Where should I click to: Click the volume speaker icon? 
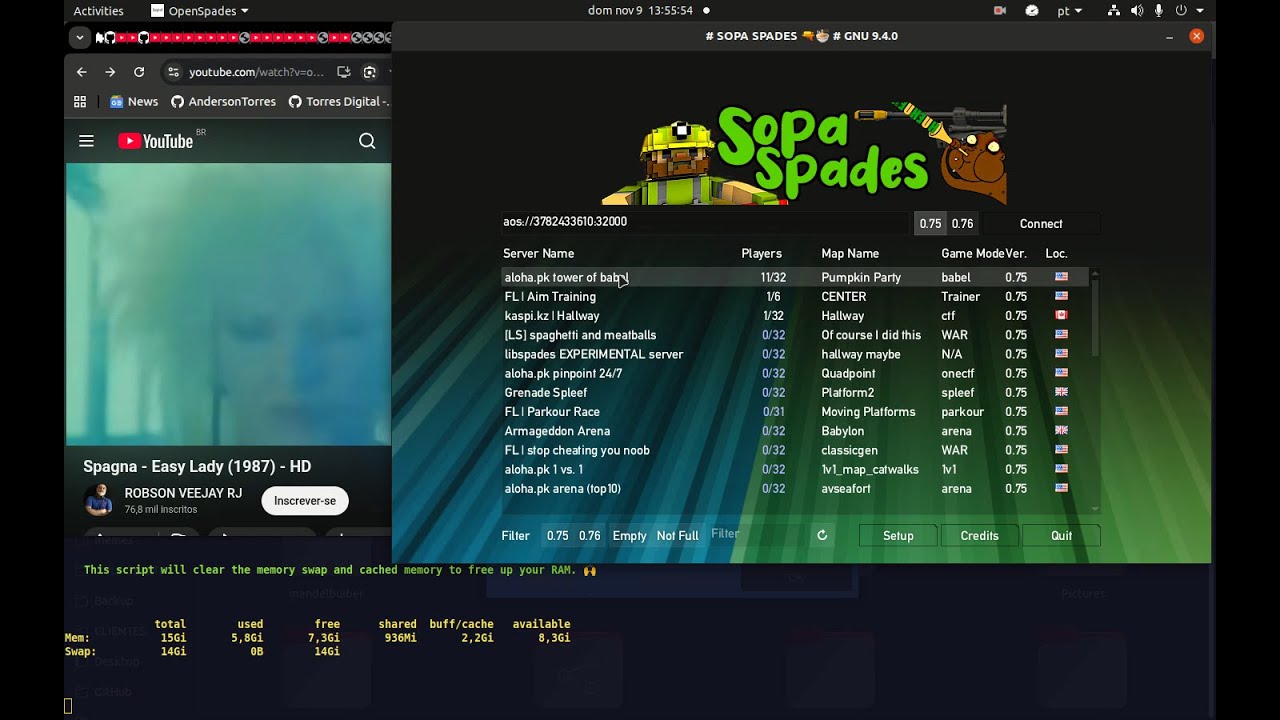pos(1137,11)
